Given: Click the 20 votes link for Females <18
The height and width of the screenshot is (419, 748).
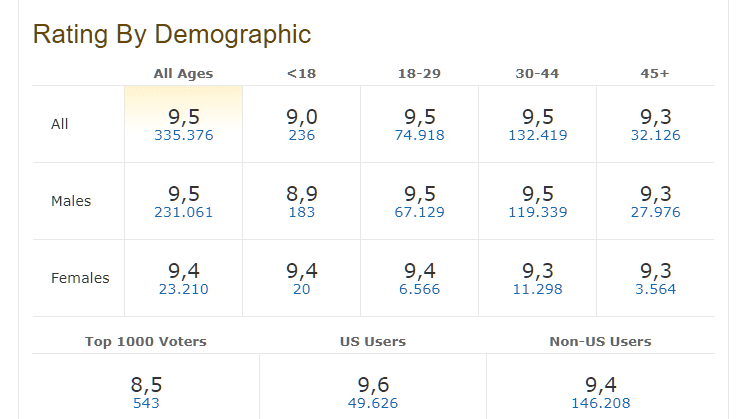Looking at the screenshot, I should pyautogui.click(x=301, y=289).
